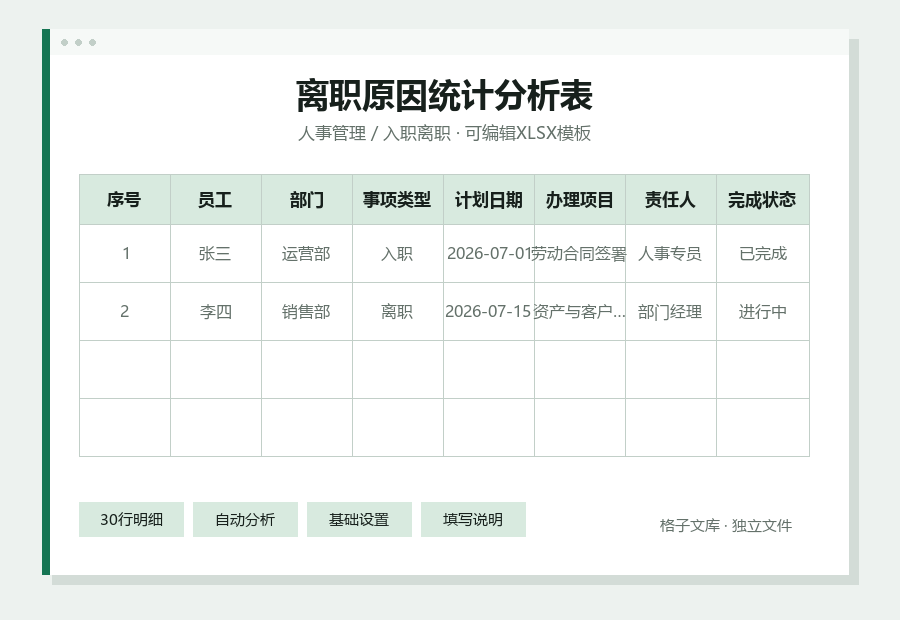Viewport: 900px width, 620px height.
Task: Click the title 离职原因统计分析表
Action: [x=444, y=96]
